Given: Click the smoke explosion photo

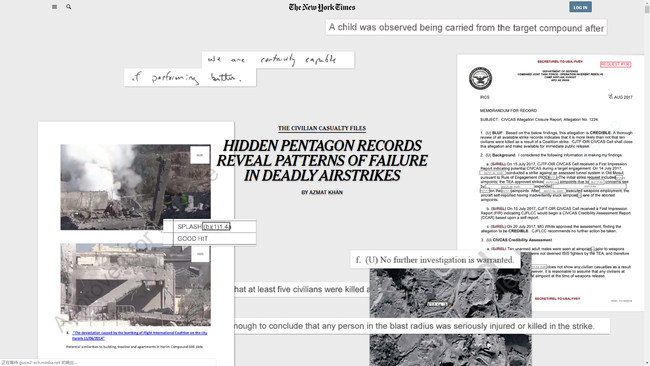Looking at the screenshot, I should 136,187.
